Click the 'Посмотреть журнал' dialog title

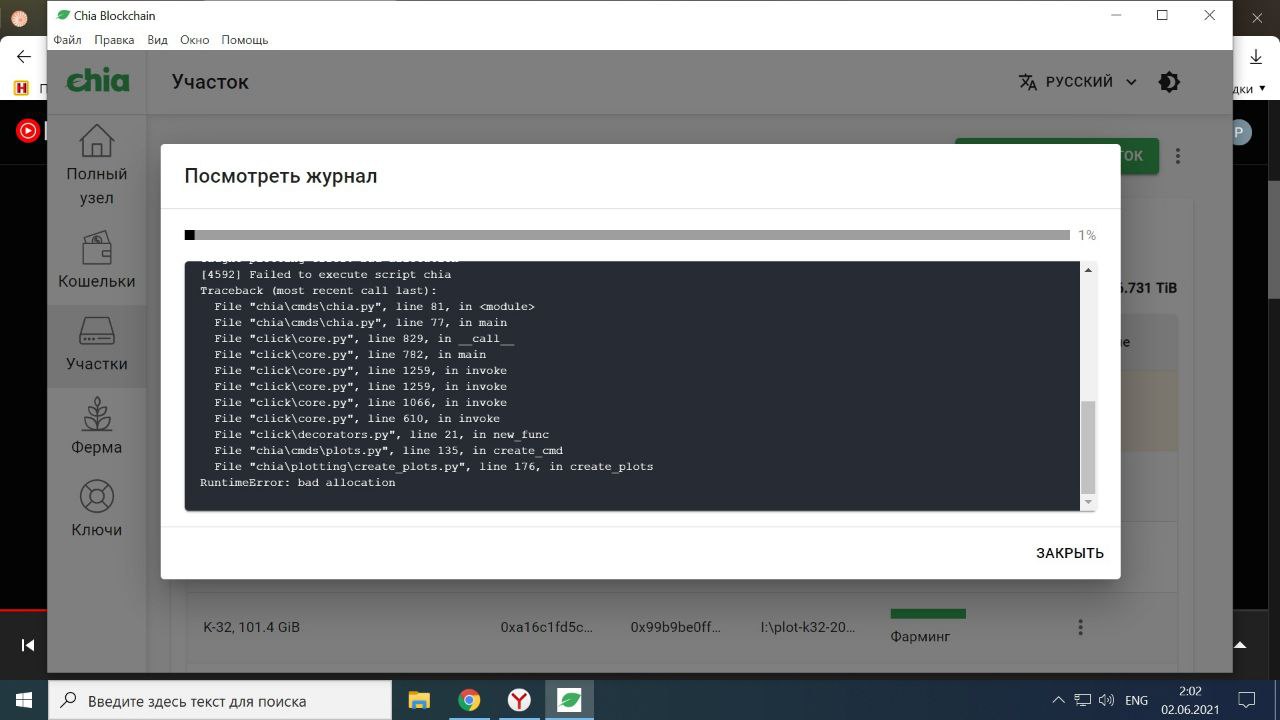[x=281, y=176]
